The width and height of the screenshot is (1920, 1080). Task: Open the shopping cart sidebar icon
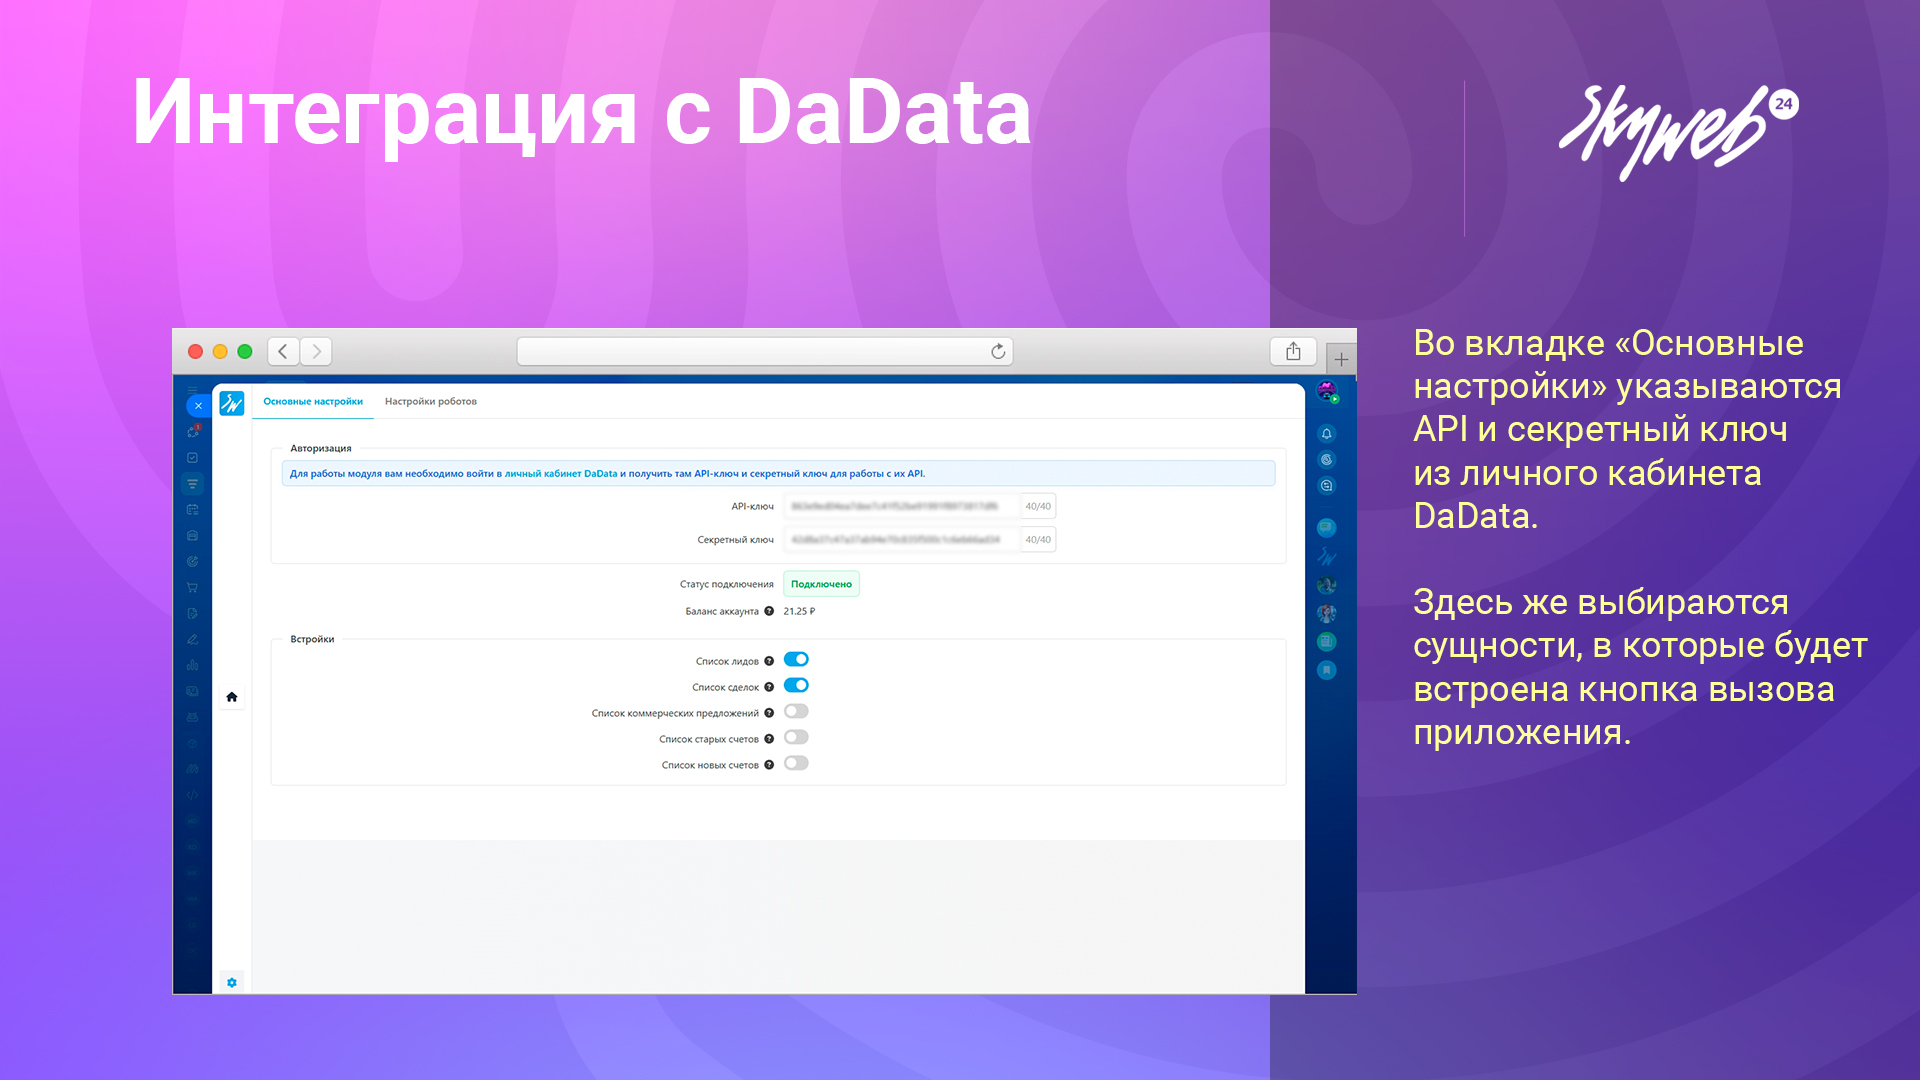click(192, 588)
